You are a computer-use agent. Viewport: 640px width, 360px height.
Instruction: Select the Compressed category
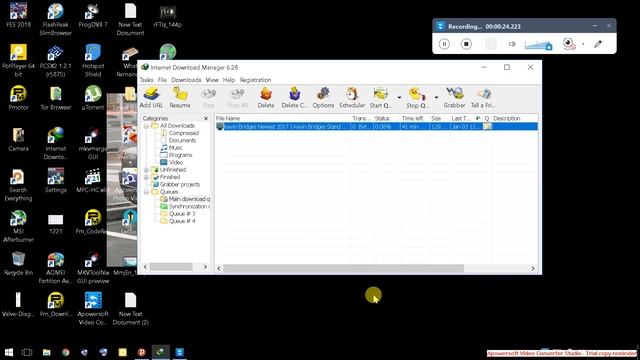coord(180,133)
